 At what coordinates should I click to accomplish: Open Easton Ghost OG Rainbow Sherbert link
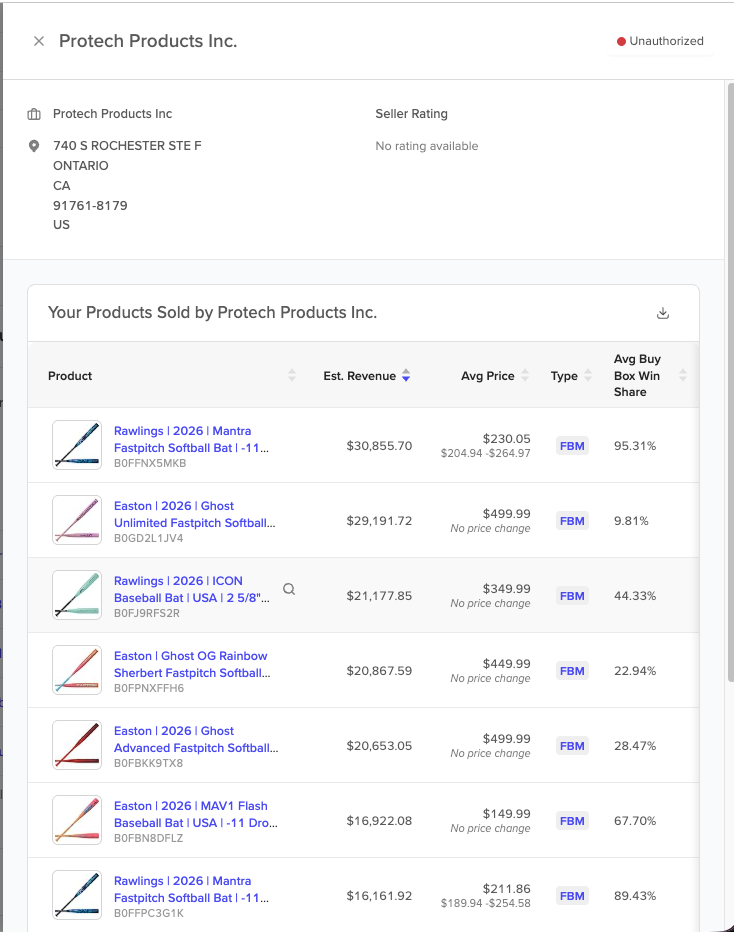(x=192, y=664)
